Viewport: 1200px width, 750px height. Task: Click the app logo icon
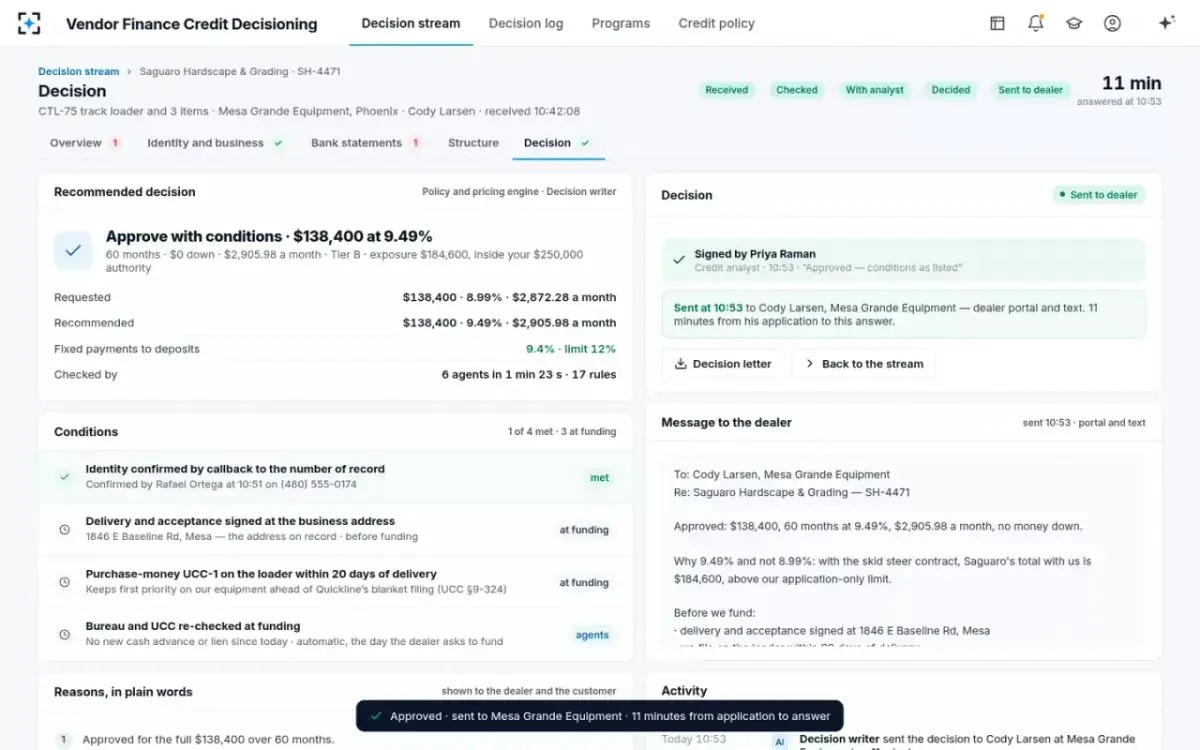coord(30,23)
